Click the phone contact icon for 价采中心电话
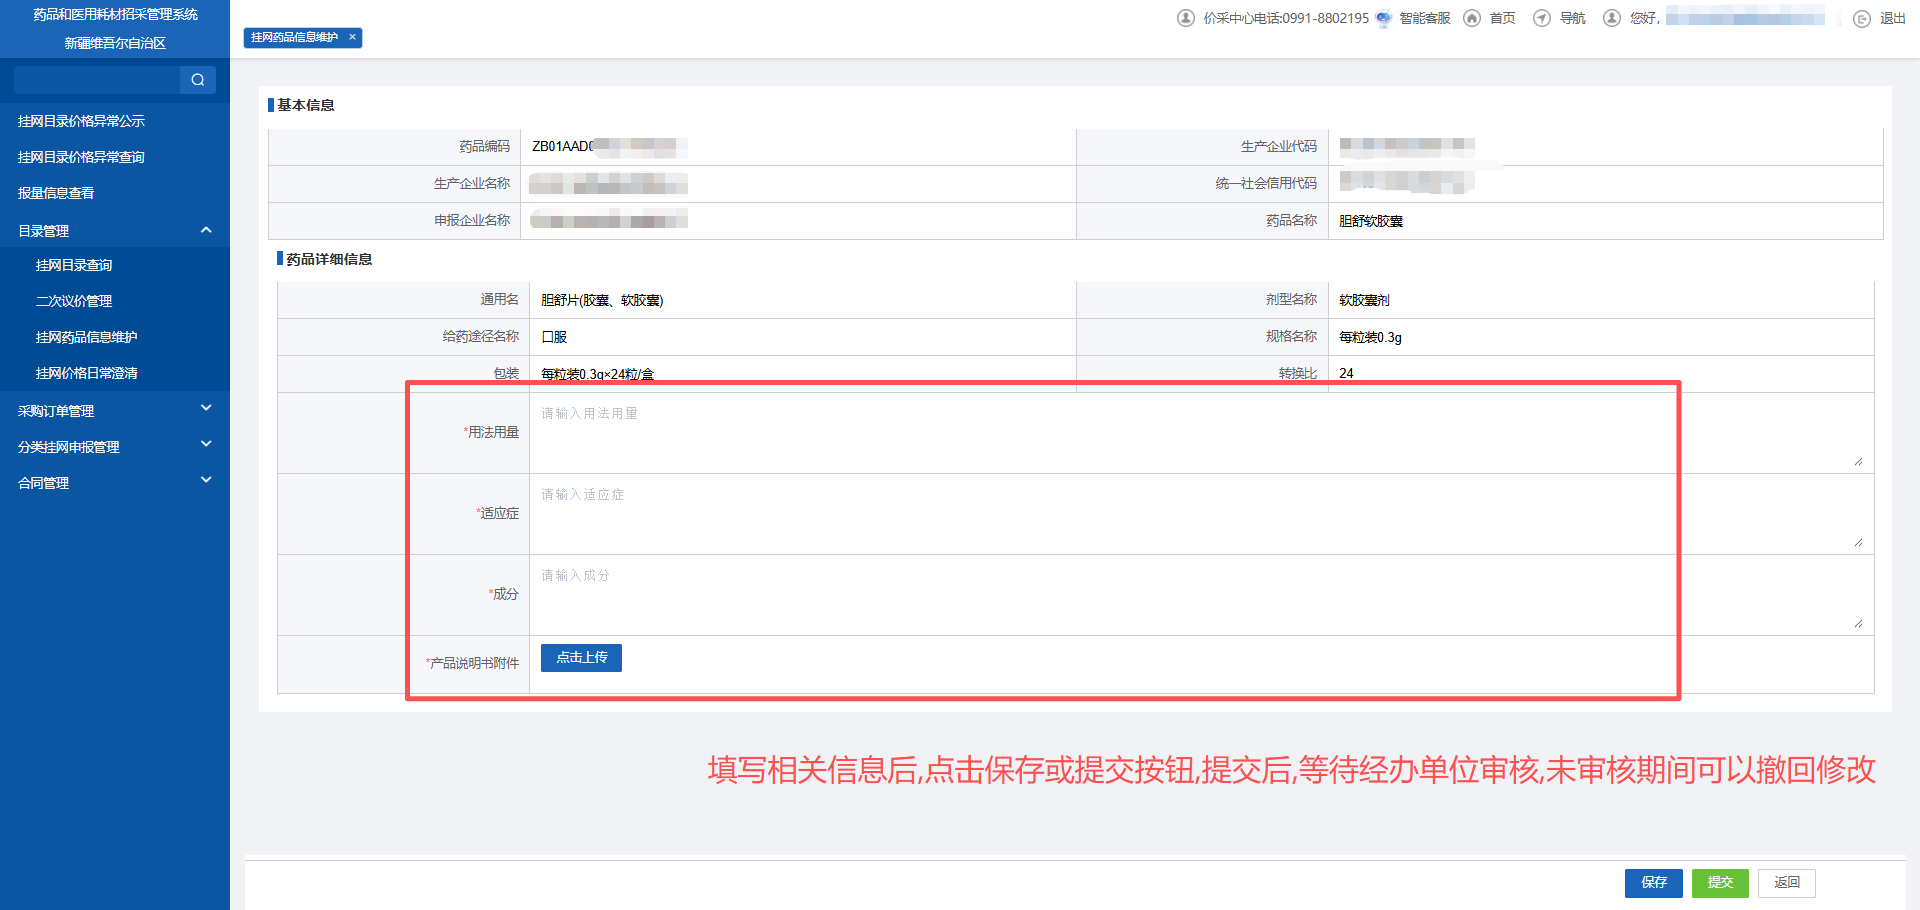 pyautogui.click(x=1186, y=18)
